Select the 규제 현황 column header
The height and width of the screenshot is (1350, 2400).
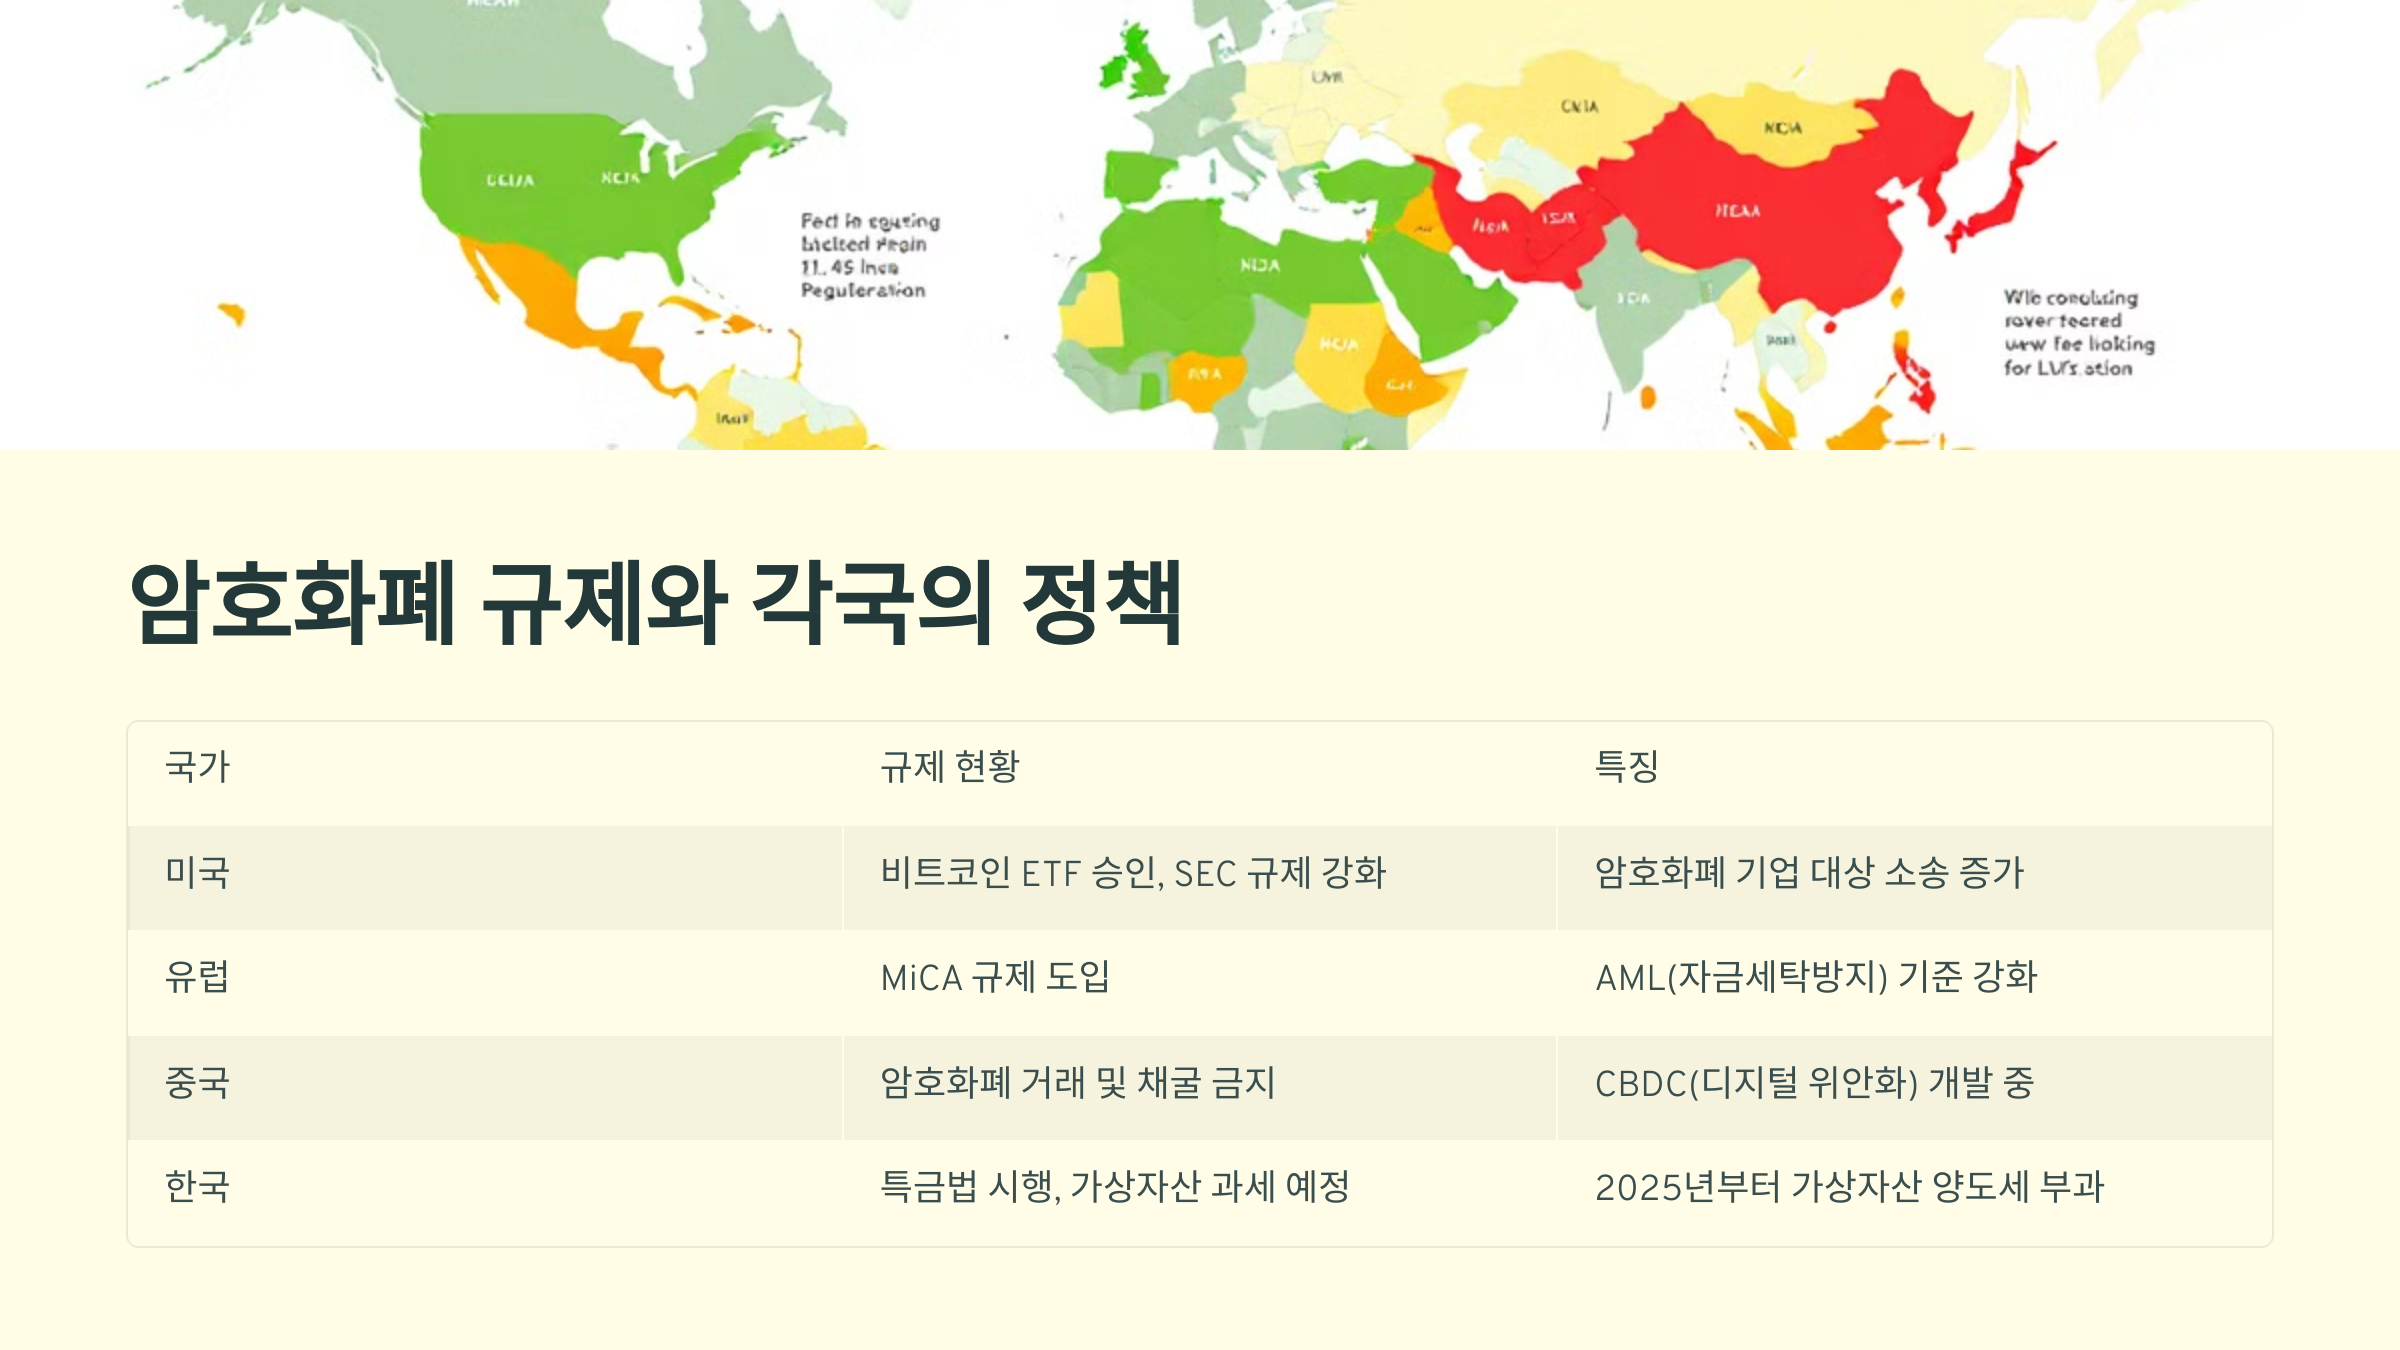(949, 768)
